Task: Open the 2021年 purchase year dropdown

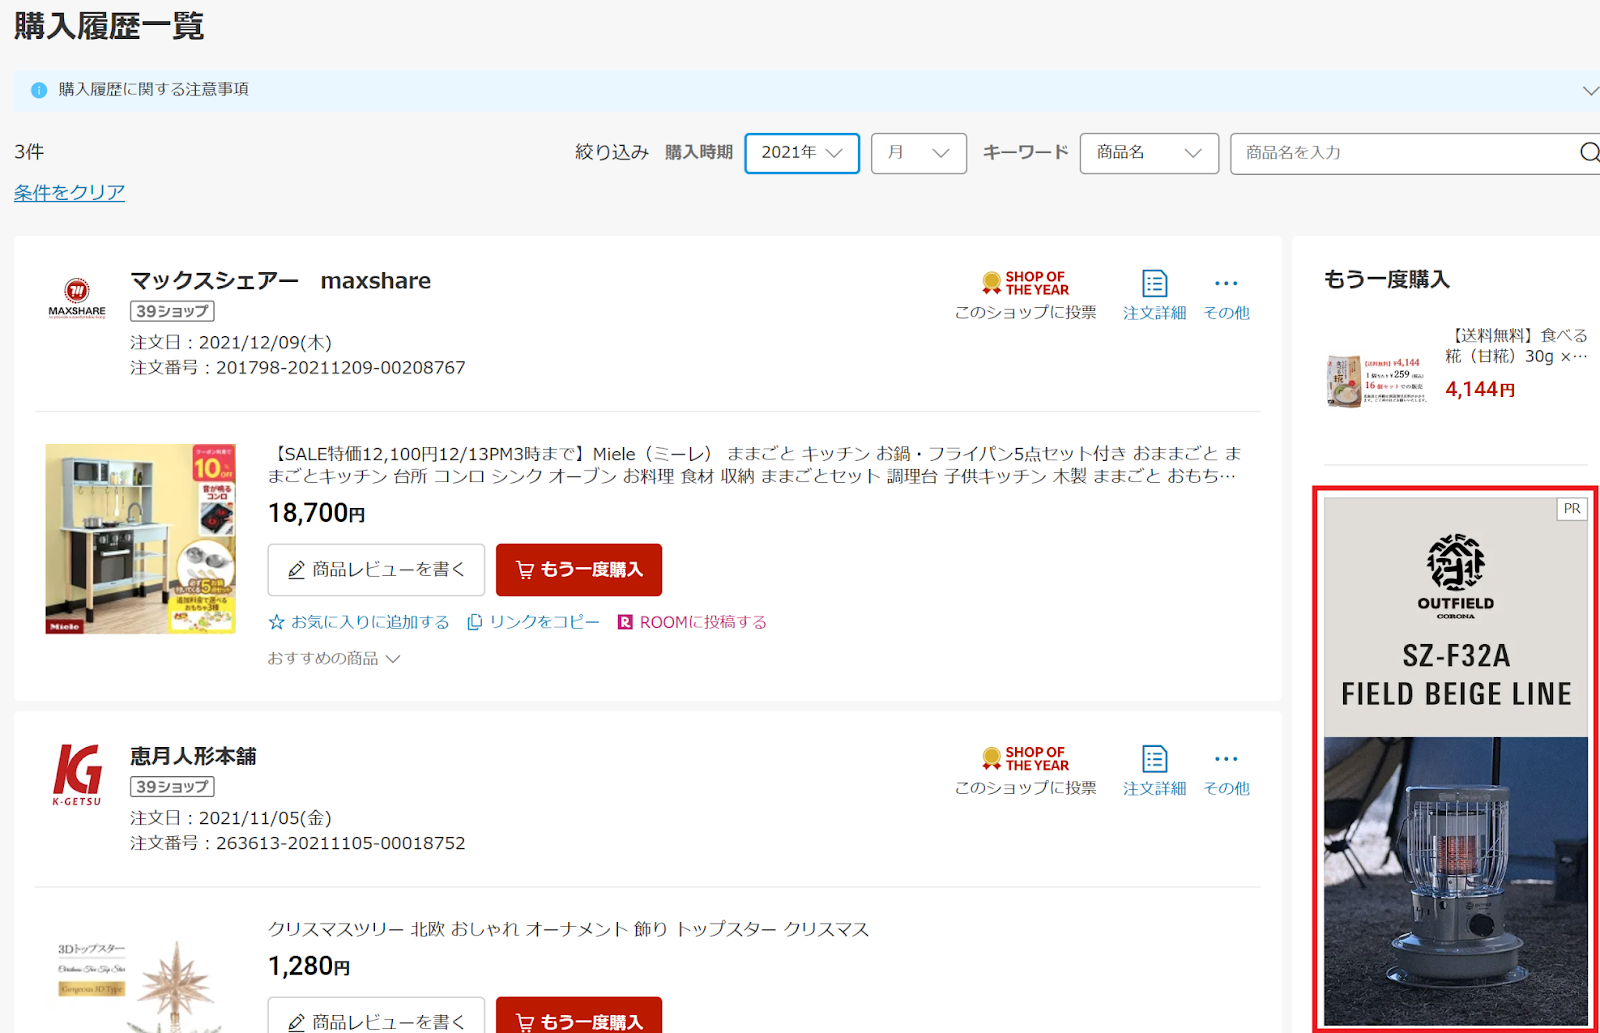Action: pyautogui.click(x=801, y=153)
